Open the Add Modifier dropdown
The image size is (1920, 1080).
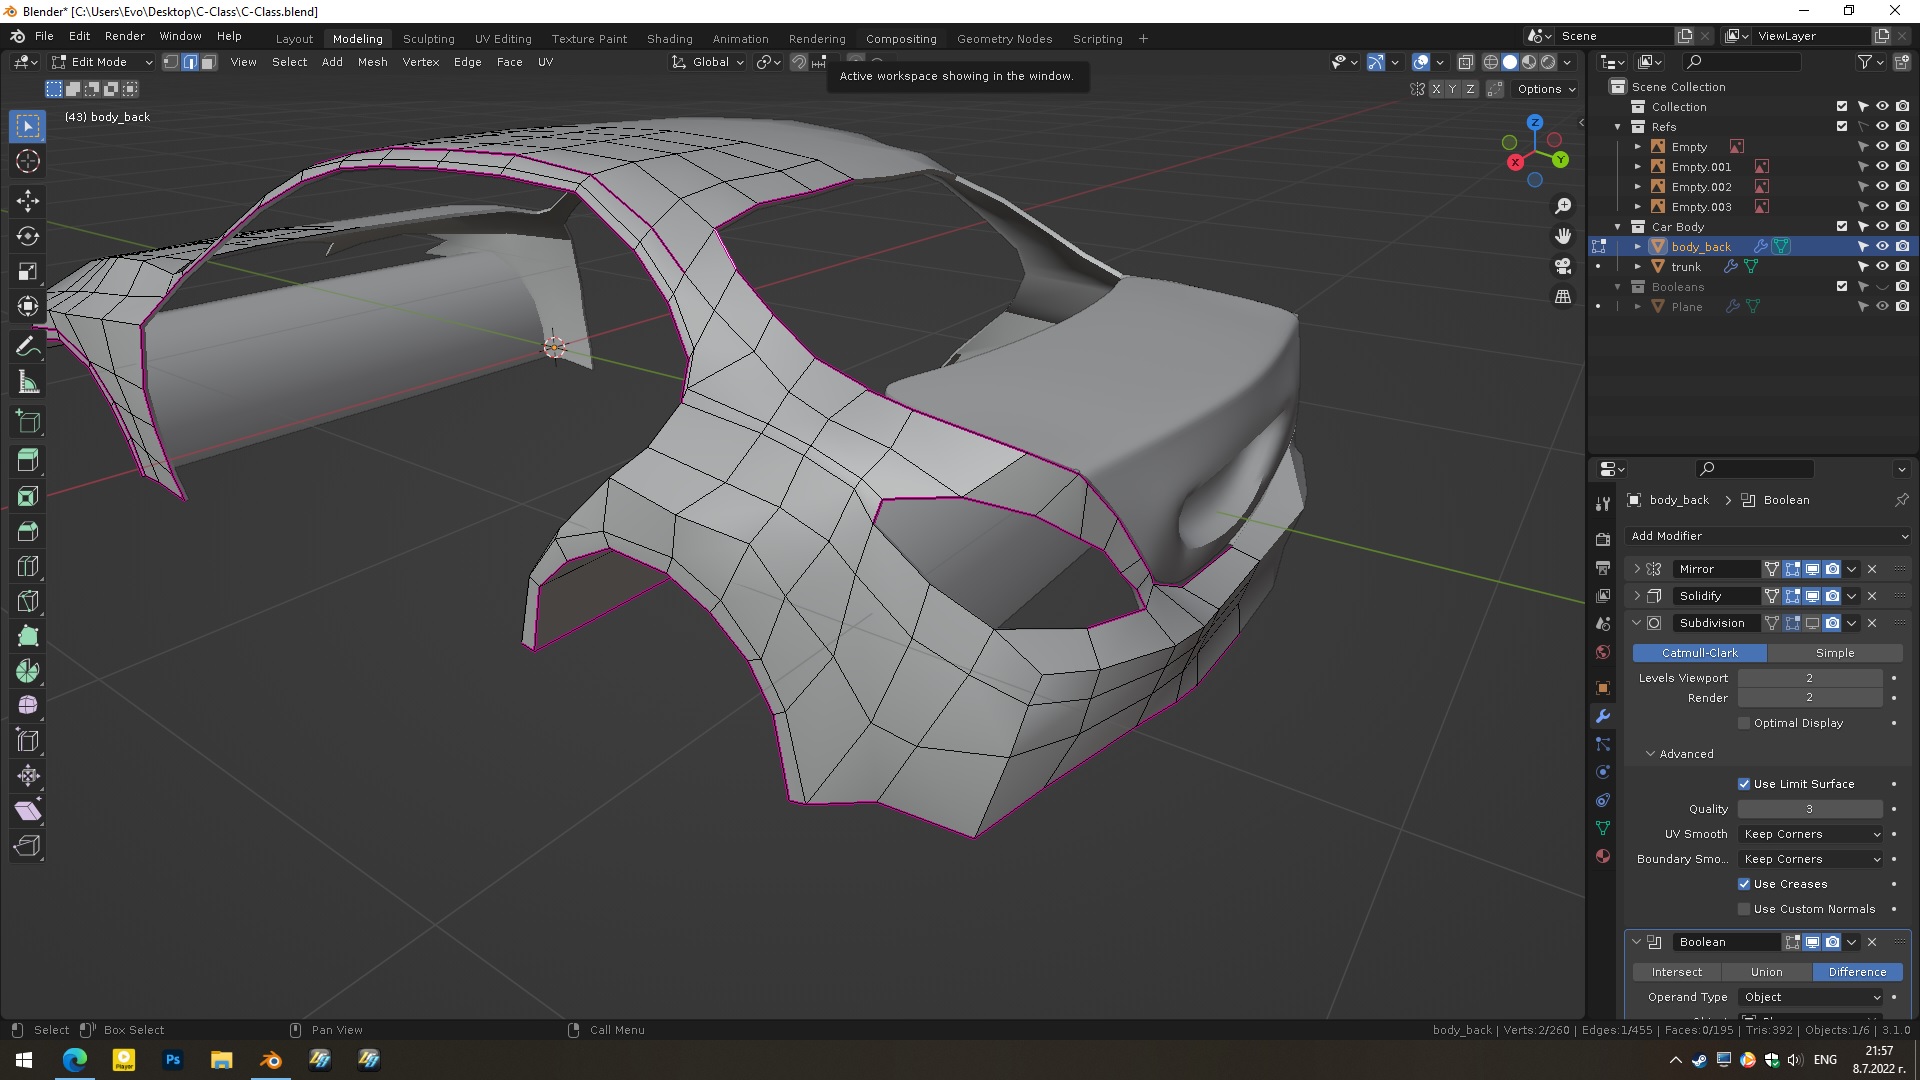click(1768, 536)
